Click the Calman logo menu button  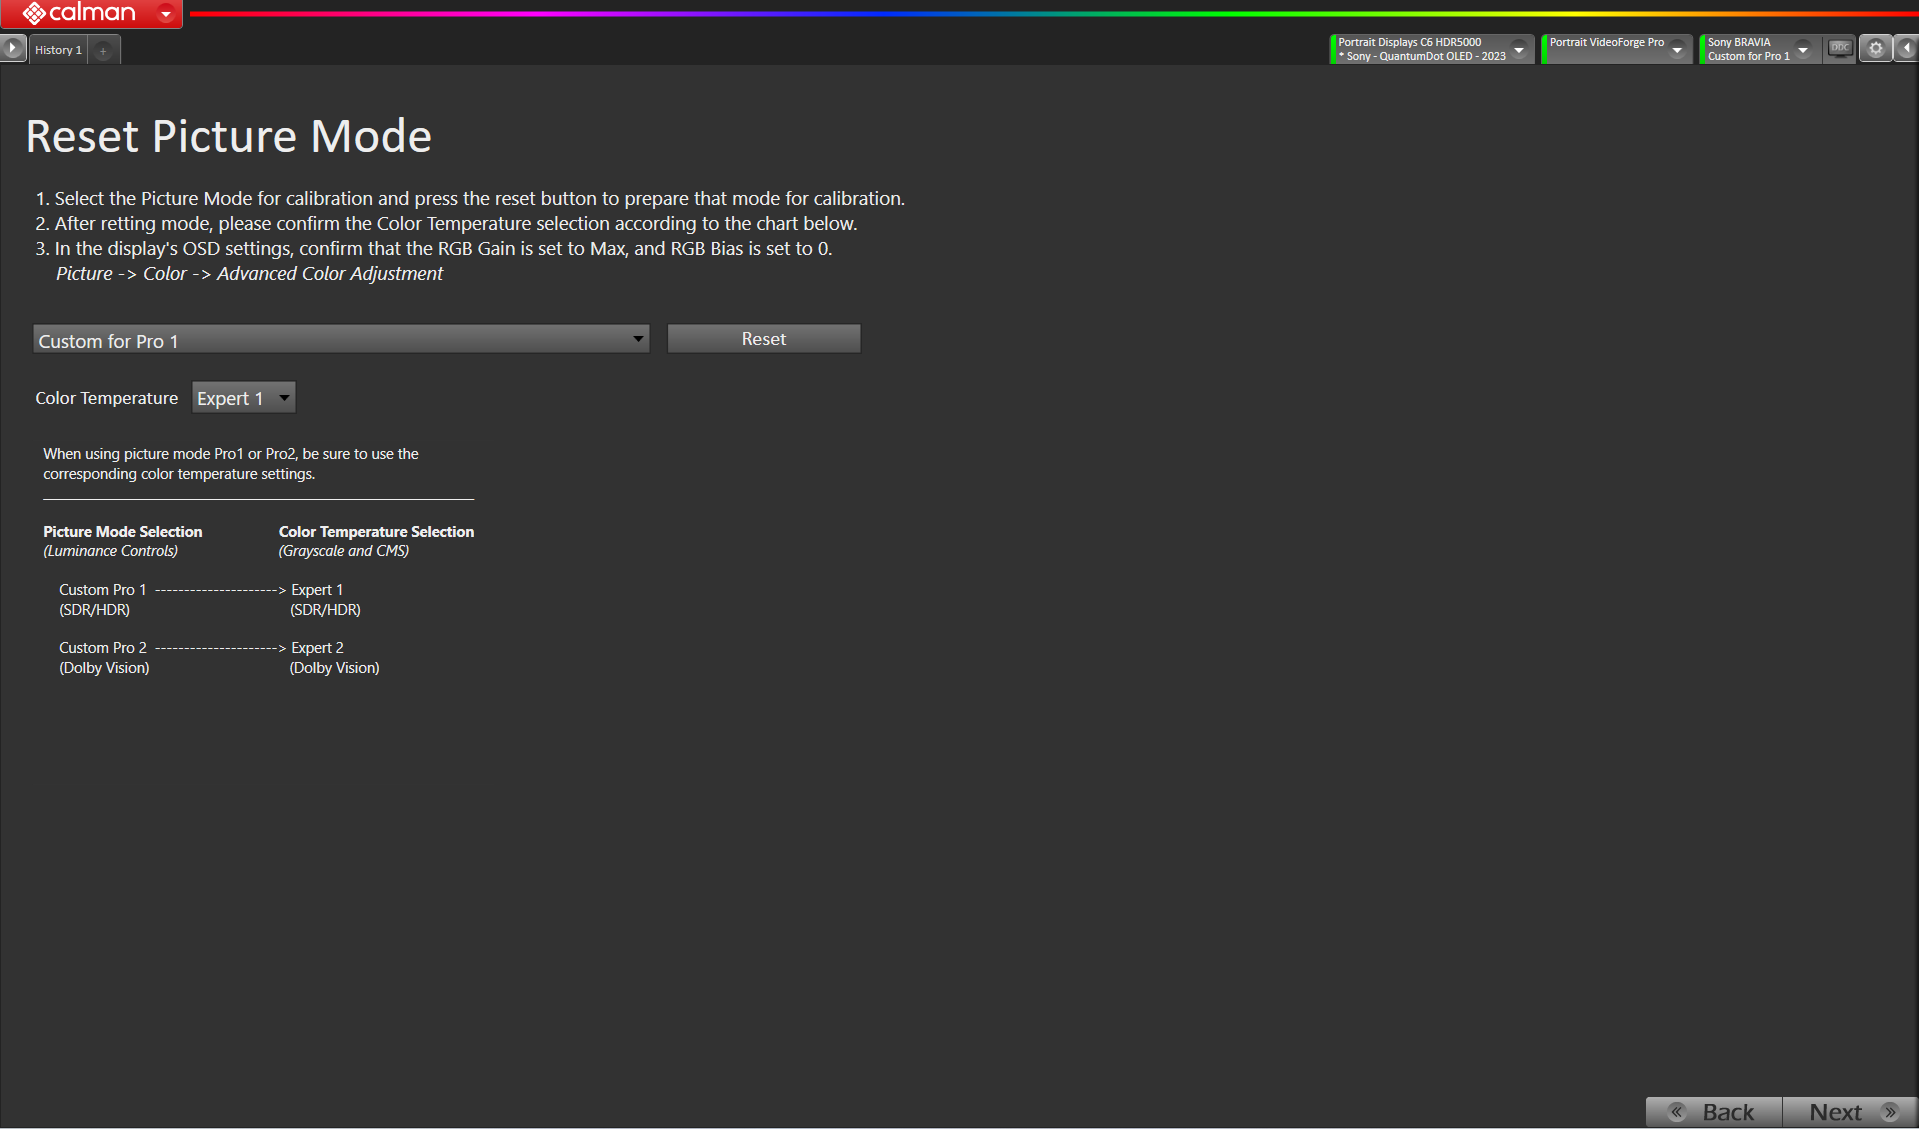click(x=78, y=13)
